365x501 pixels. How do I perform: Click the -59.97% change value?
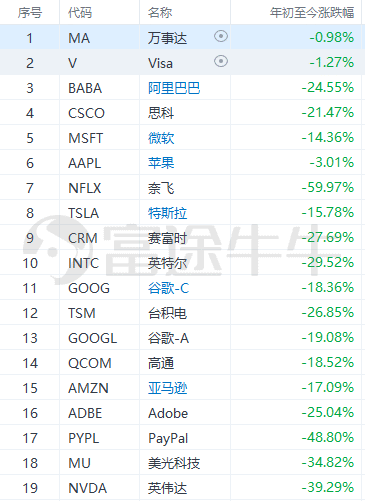tap(328, 187)
